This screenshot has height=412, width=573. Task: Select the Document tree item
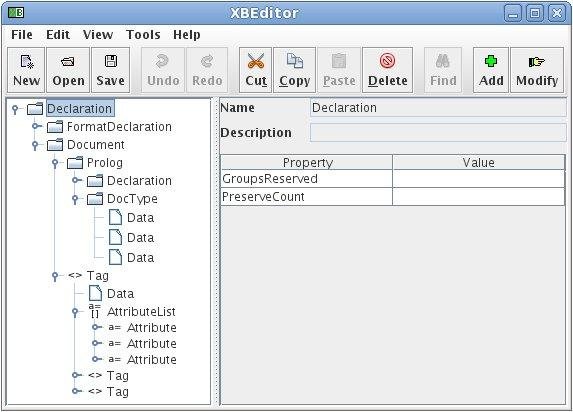coord(96,145)
